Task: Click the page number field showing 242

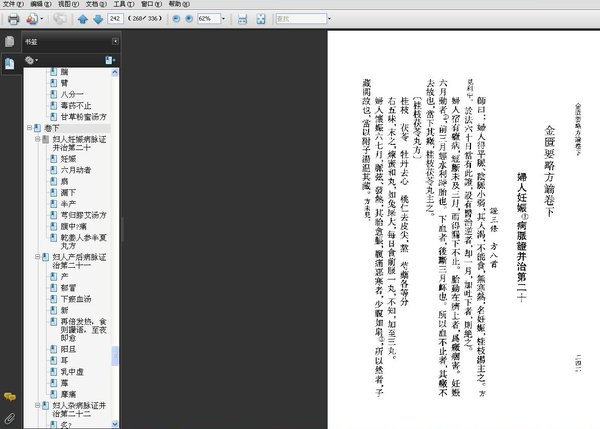Action: coord(115,18)
